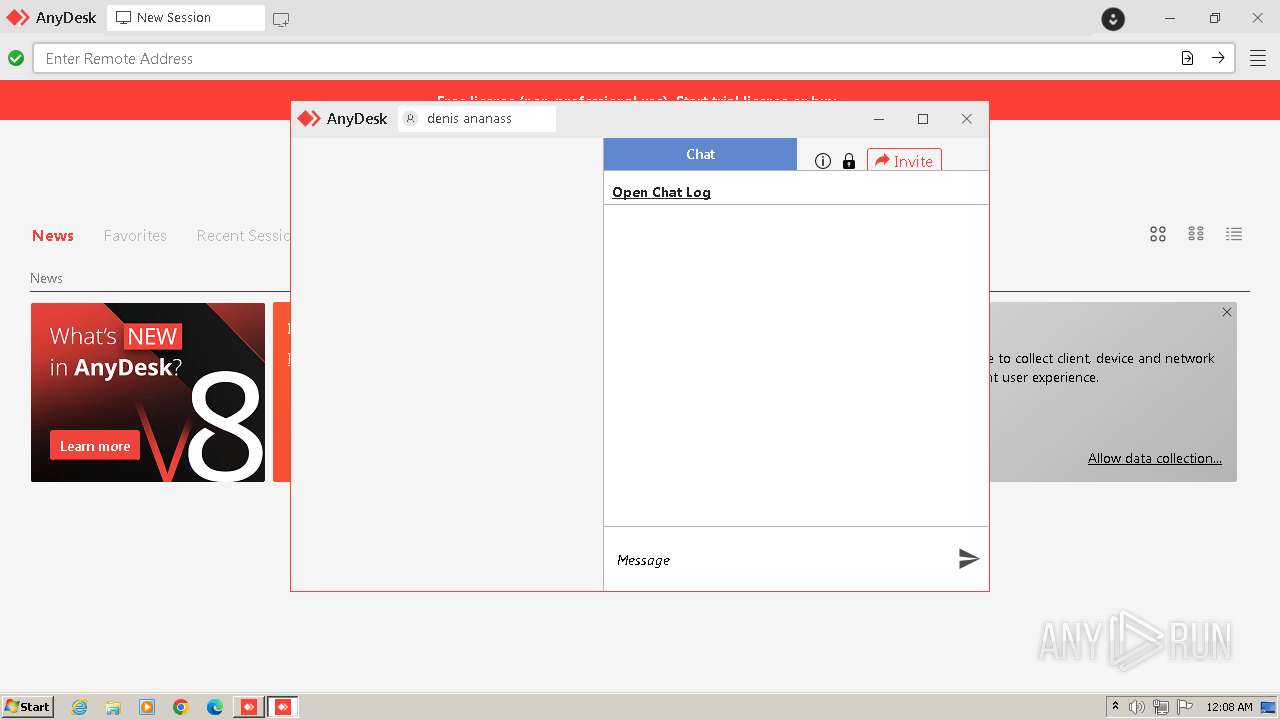The height and width of the screenshot is (720, 1280).
Task: Minimize the denis ananass session window
Action: pyautogui.click(x=879, y=119)
